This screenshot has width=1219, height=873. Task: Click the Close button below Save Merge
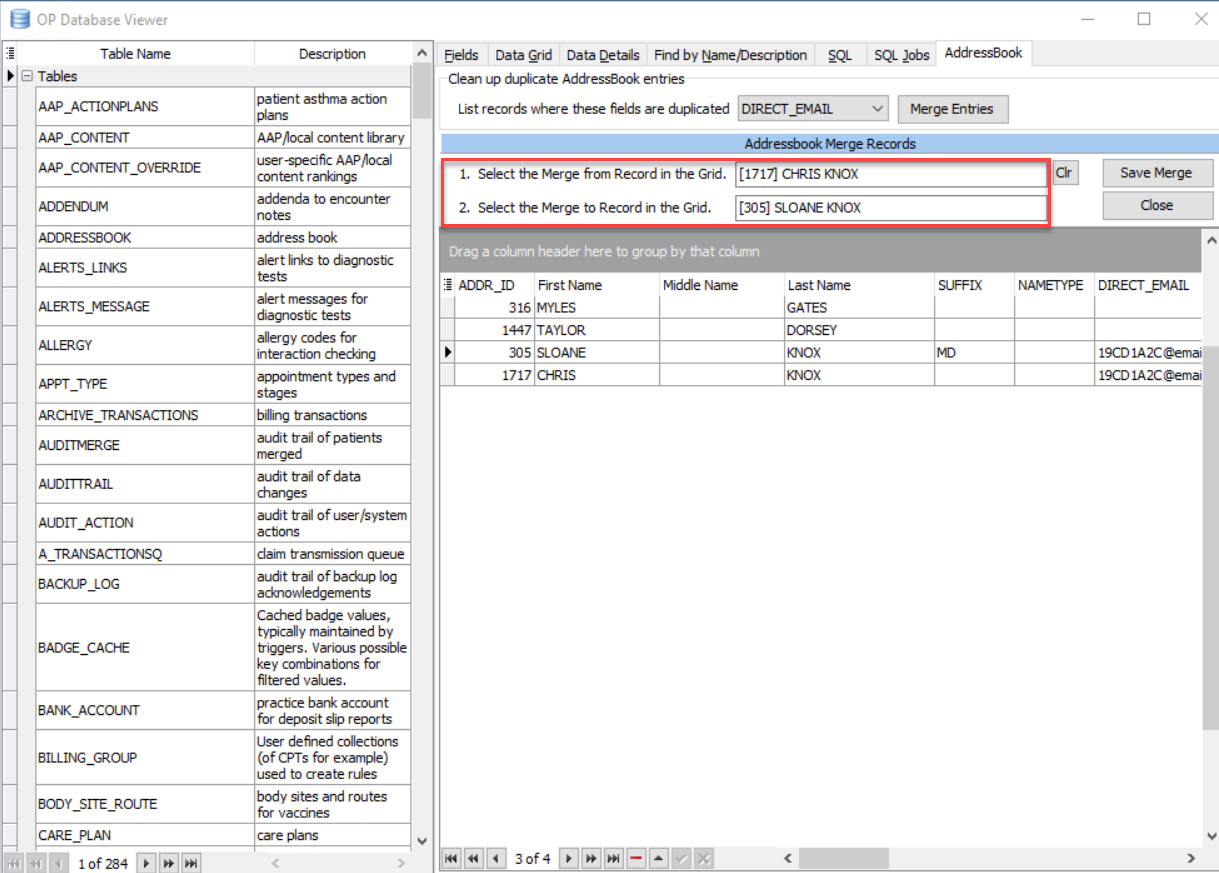pyautogui.click(x=1156, y=205)
